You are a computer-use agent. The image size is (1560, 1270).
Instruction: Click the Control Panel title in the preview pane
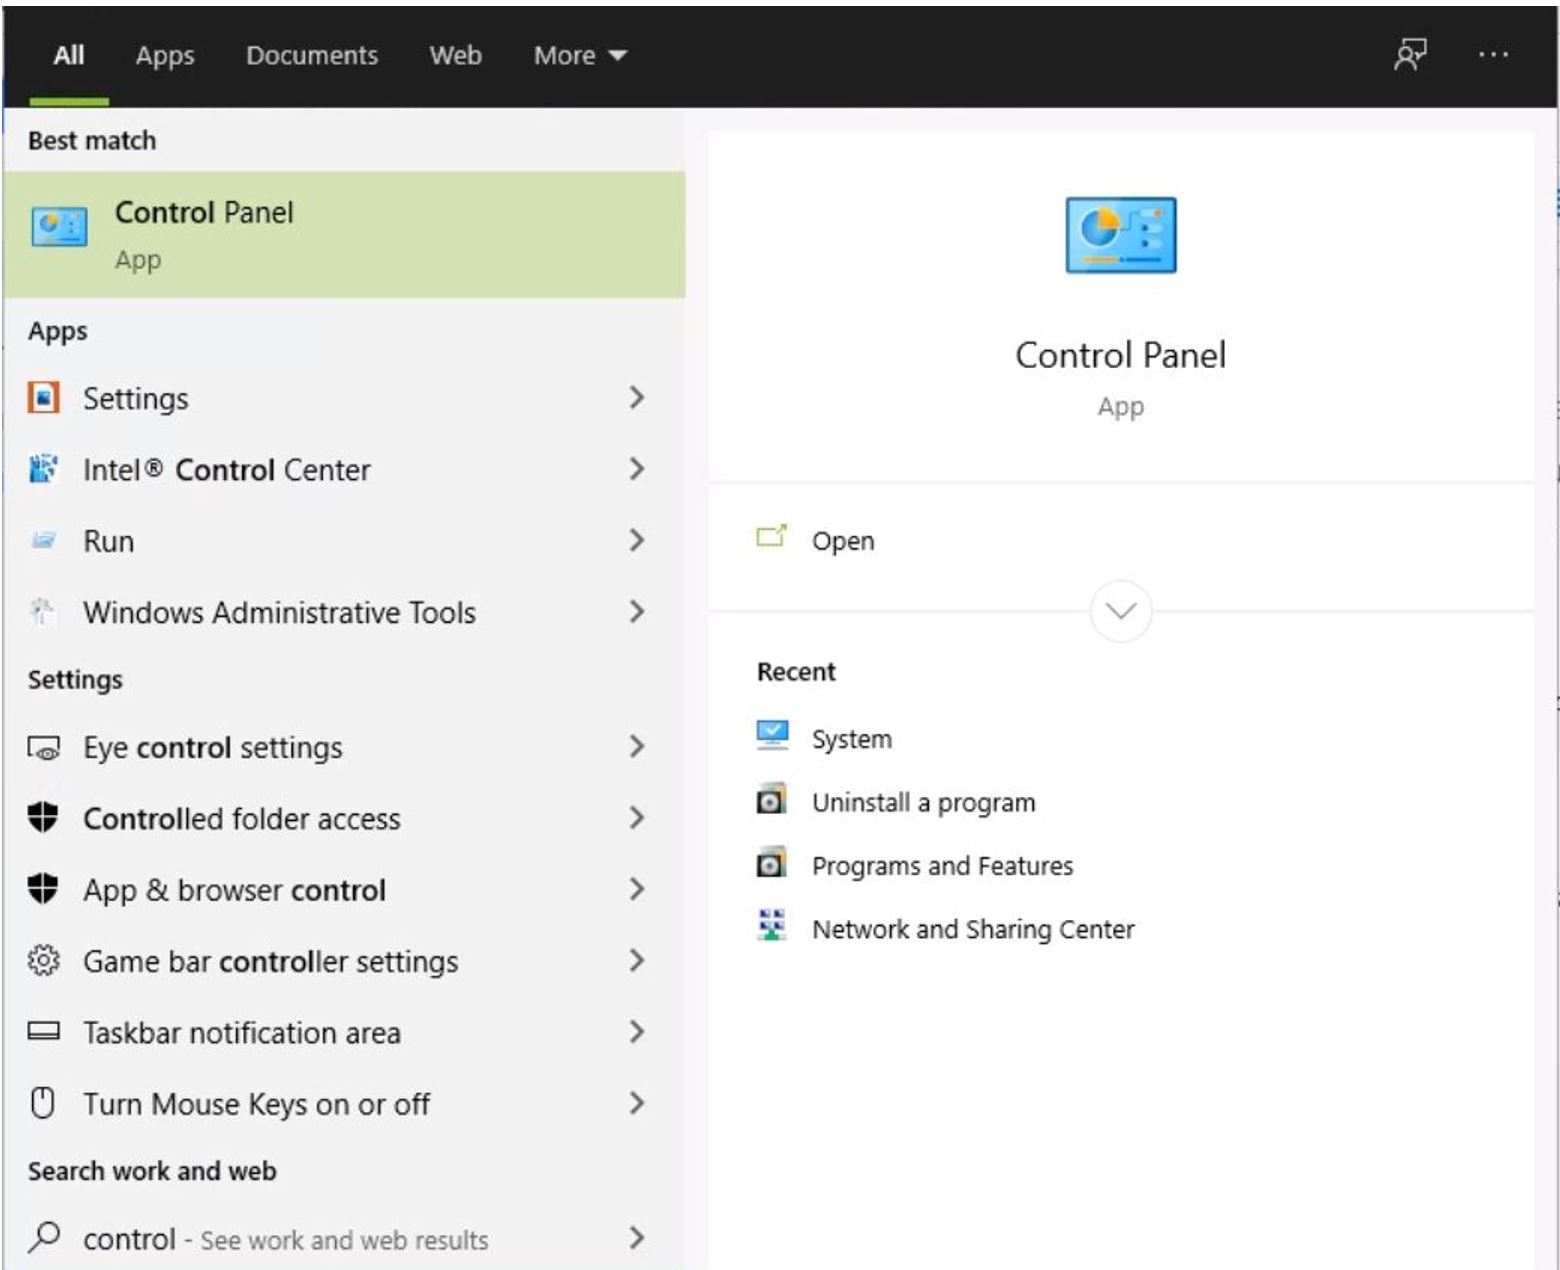pos(1120,355)
